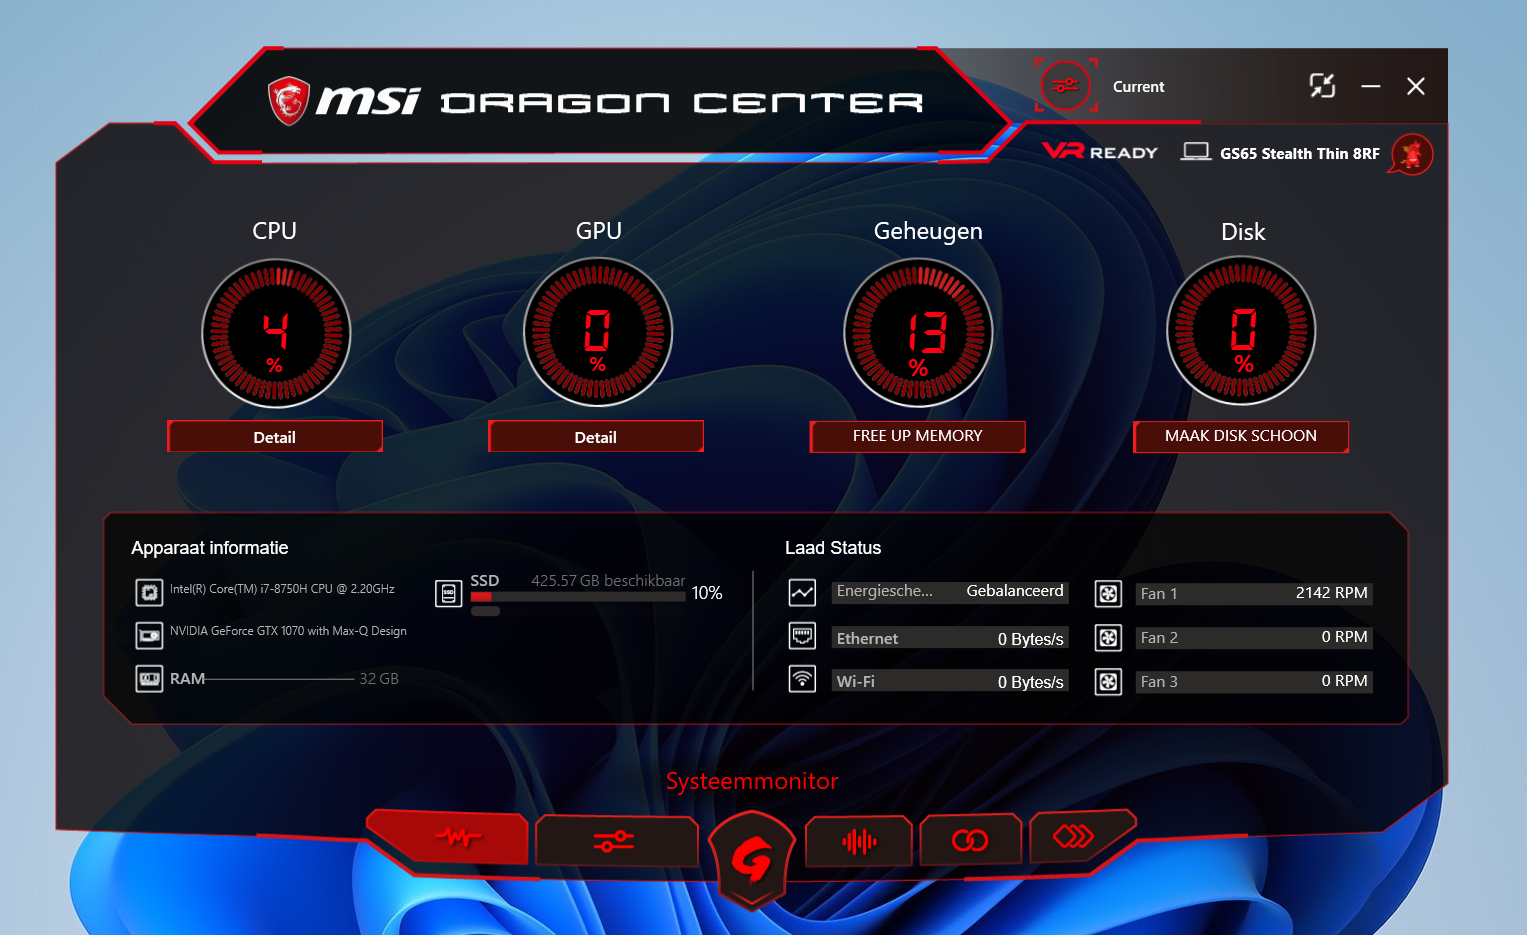The image size is (1527, 935).
Task: Open the system tuner sliders tab
Action: pos(615,841)
